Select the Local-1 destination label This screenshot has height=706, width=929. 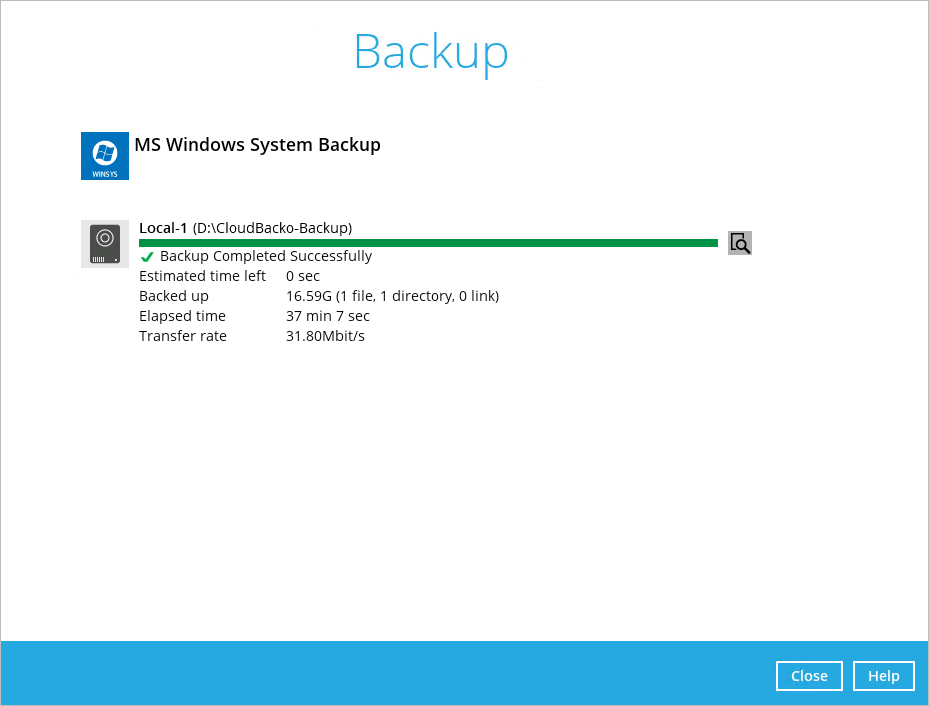pos(162,227)
